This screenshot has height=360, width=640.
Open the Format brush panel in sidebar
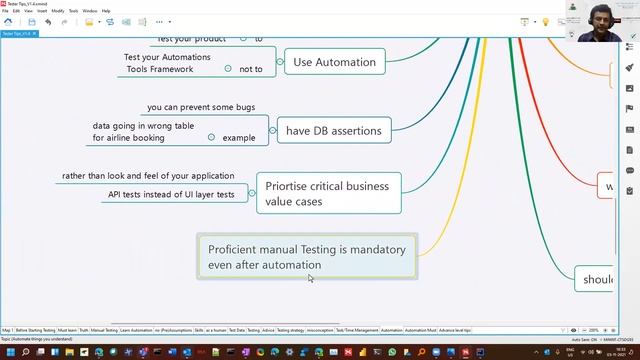[x=630, y=67]
